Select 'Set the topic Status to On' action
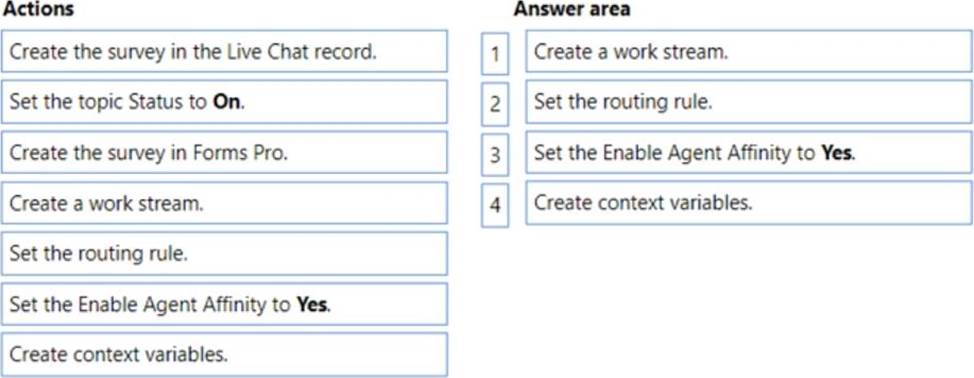974x378 pixels. coord(224,102)
